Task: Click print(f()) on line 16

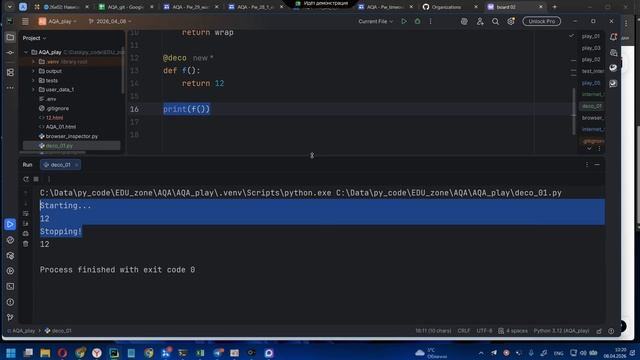Action: (x=187, y=109)
